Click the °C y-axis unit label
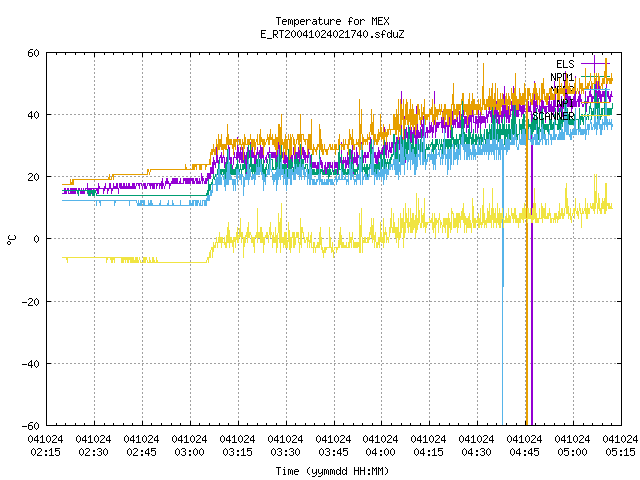 (12, 240)
